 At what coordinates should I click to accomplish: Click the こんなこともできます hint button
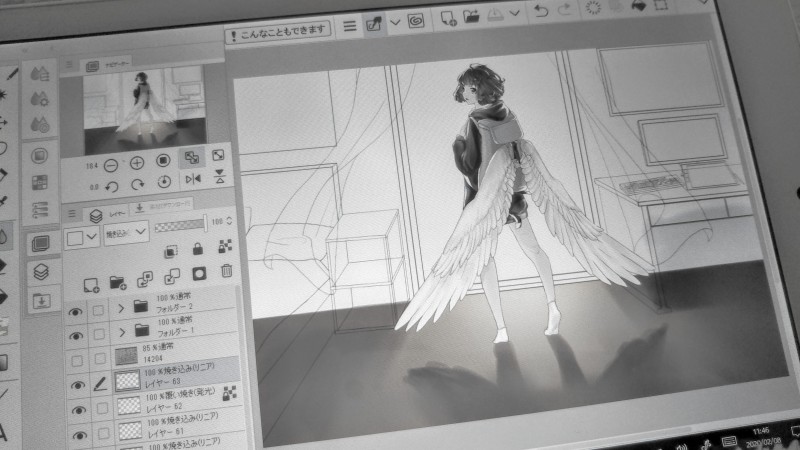tap(278, 33)
